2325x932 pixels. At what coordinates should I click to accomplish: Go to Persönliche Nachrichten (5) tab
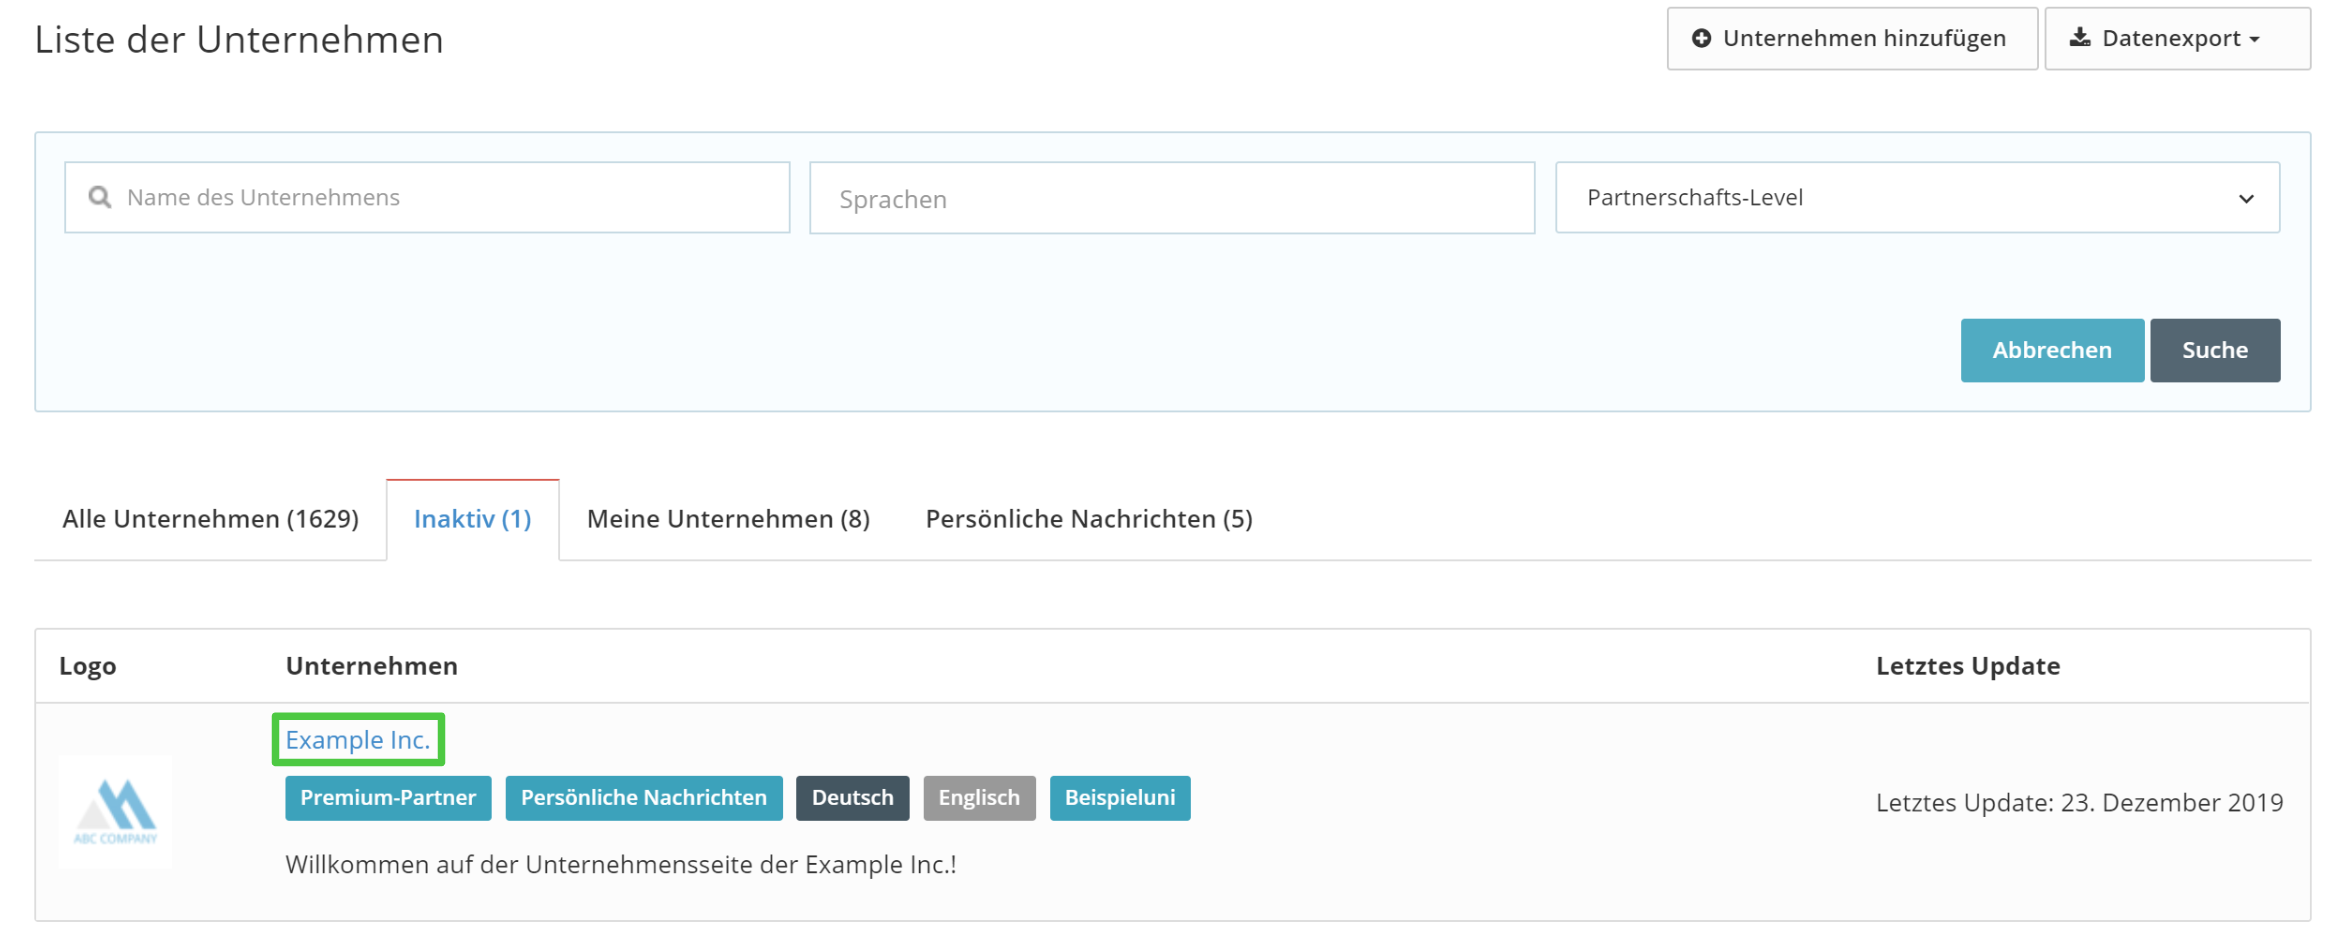(1089, 519)
